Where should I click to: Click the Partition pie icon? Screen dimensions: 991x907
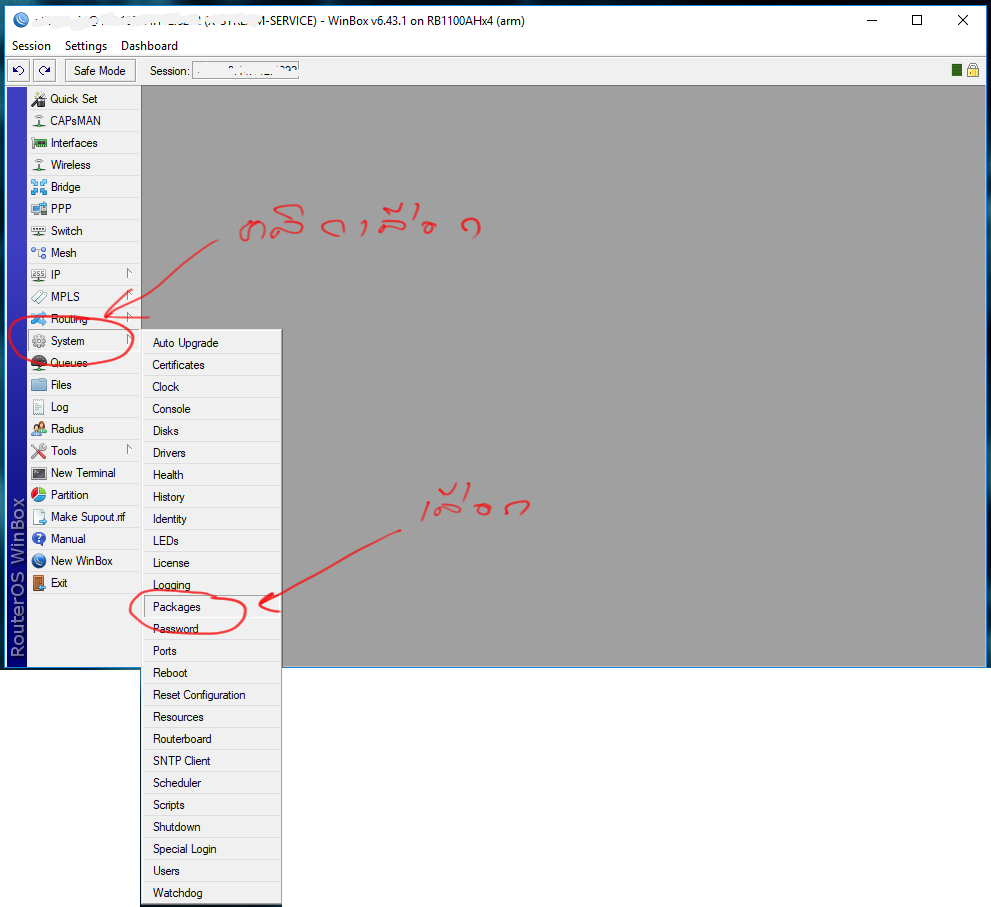tap(39, 495)
